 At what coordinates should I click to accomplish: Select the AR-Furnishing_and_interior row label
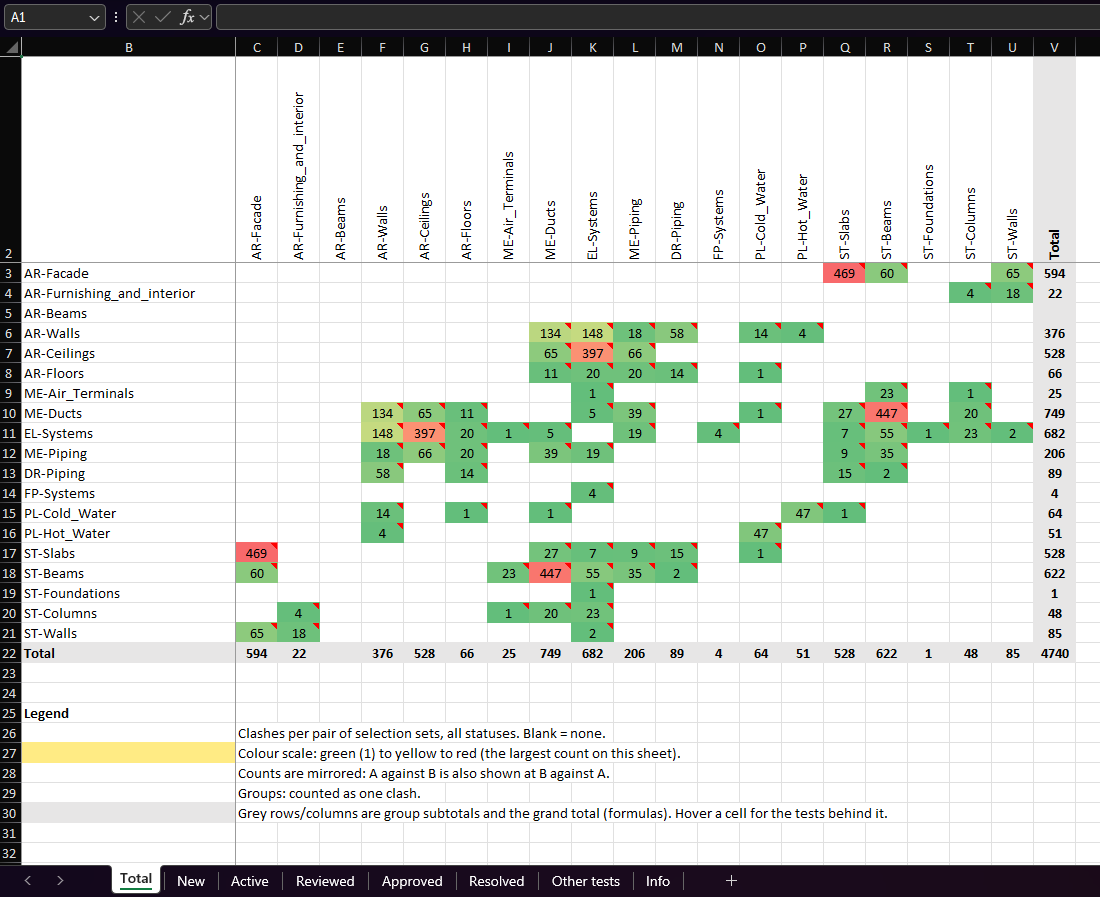coord(128,293)
